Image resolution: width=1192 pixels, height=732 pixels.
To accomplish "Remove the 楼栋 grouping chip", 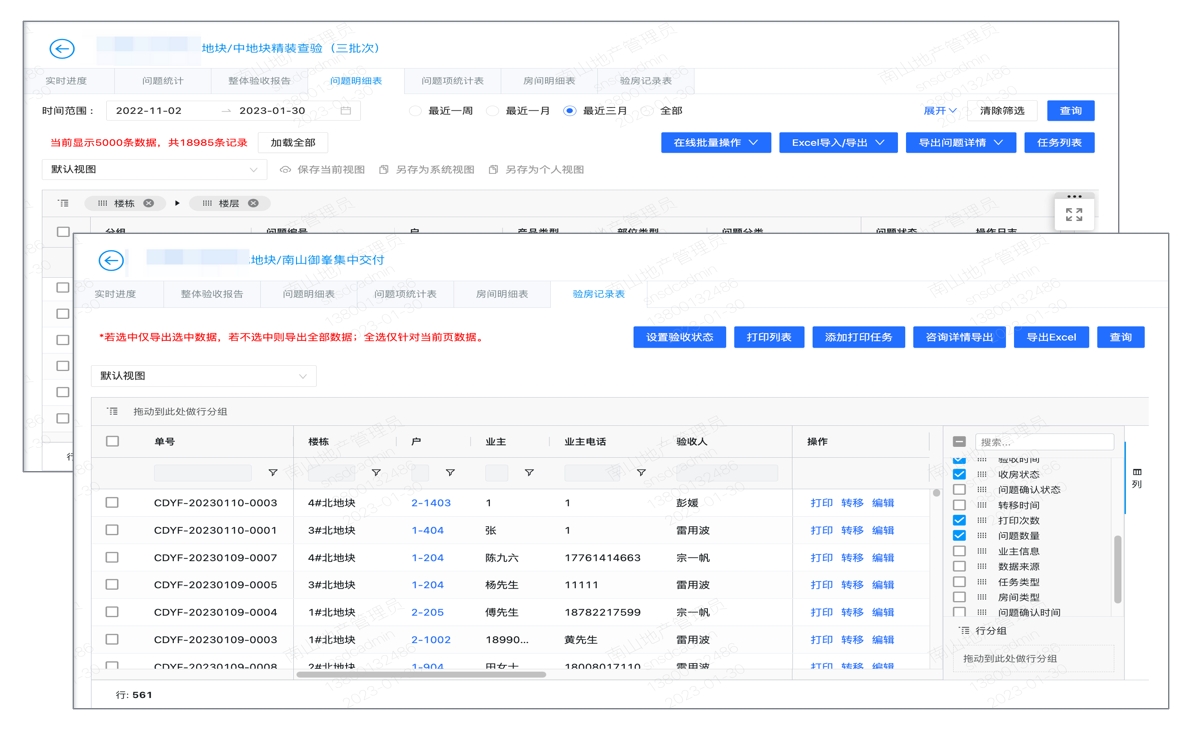I will [149, 203].
